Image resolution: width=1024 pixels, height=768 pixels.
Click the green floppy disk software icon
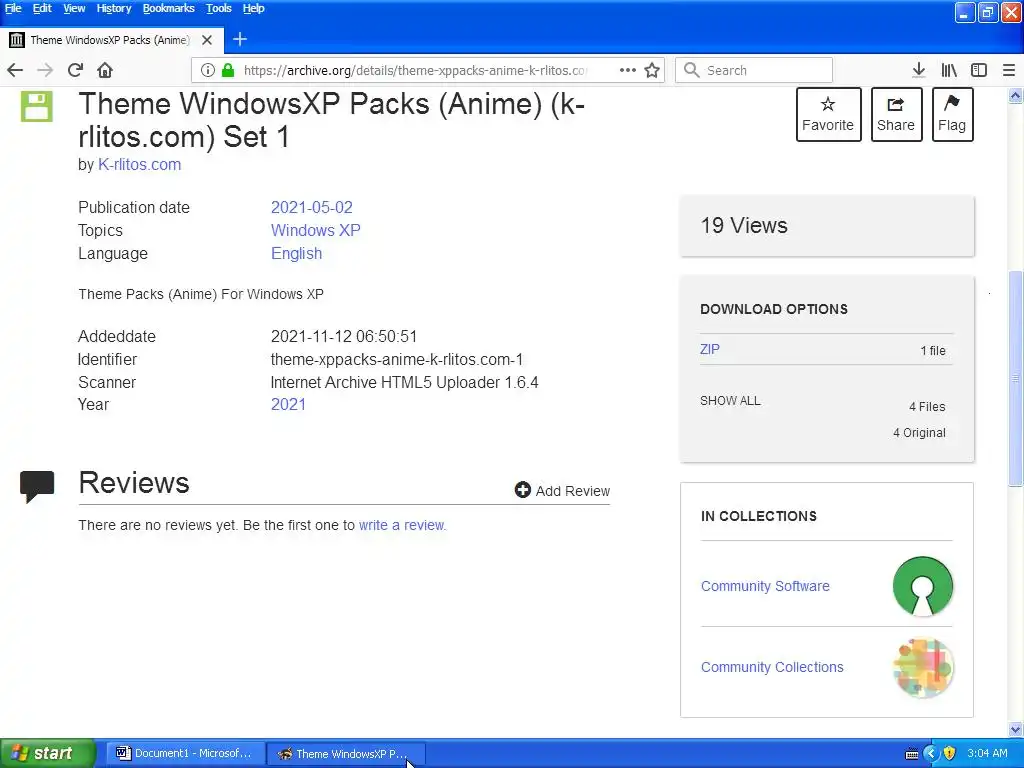point(37,106)
